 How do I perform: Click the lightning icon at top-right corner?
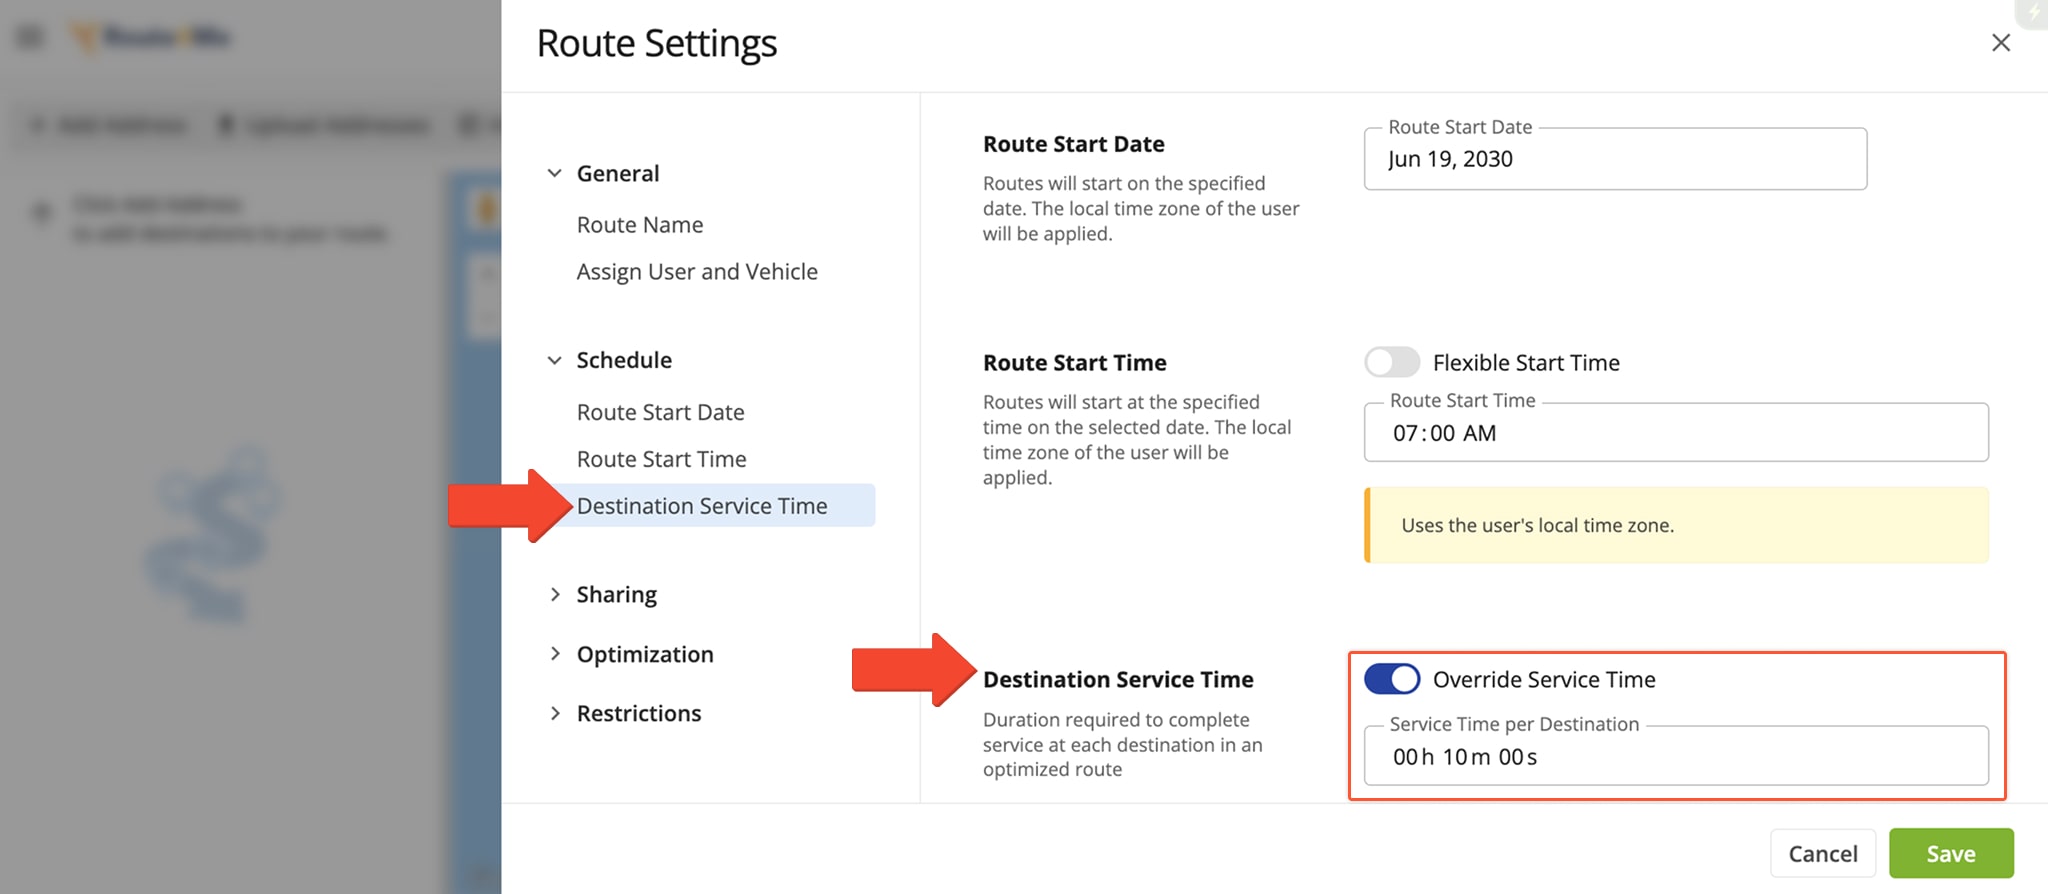point(2034,12)
